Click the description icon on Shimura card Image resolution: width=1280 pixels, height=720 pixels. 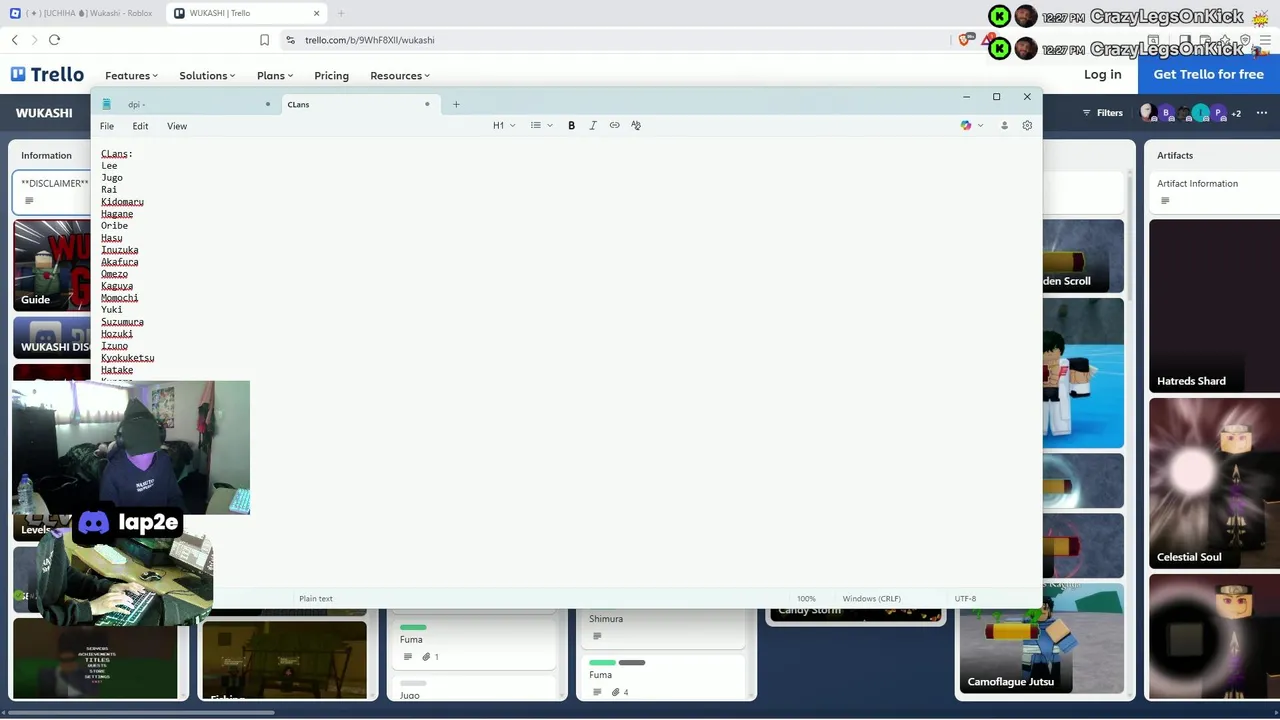[597, 636]
